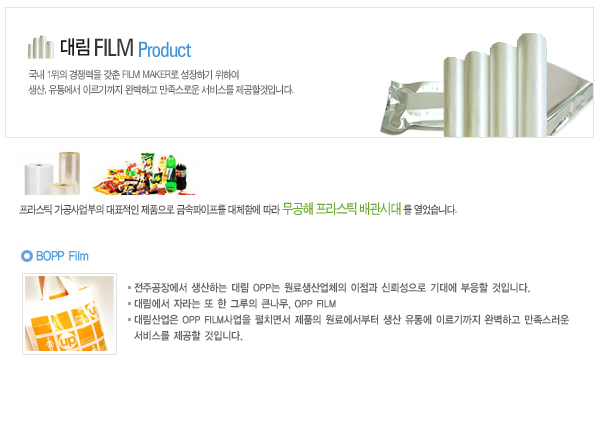Click the film rolls product image
The width and height of the screenshot is (600, 437).
tap(52, 173)
